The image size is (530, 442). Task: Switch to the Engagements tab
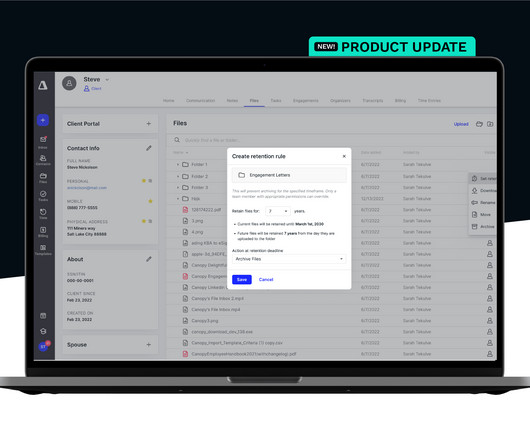(x=306, y=101)
